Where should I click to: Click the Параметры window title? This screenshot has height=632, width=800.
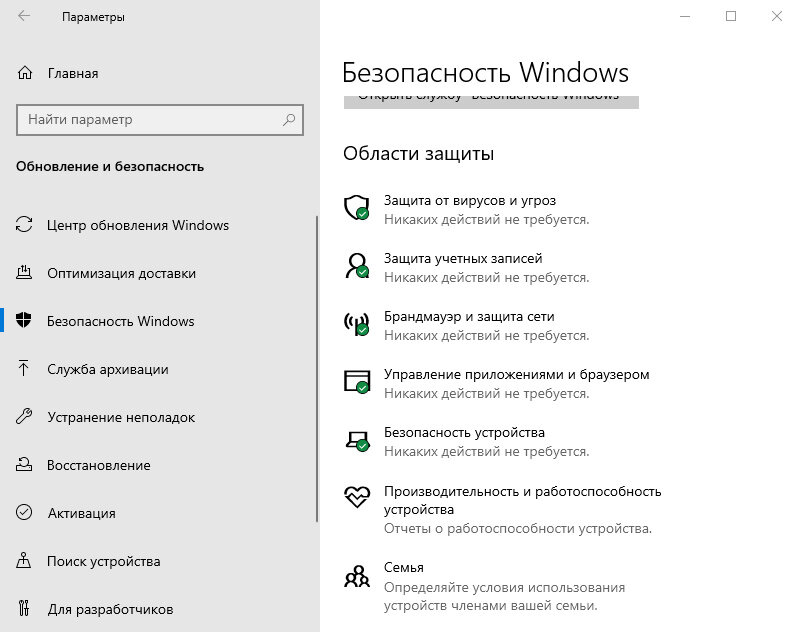coord(93,17)
